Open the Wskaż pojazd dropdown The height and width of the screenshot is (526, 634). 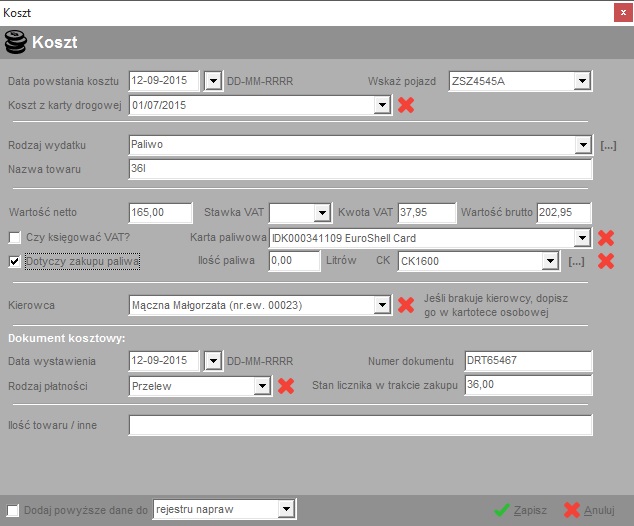tap(582, 80)
